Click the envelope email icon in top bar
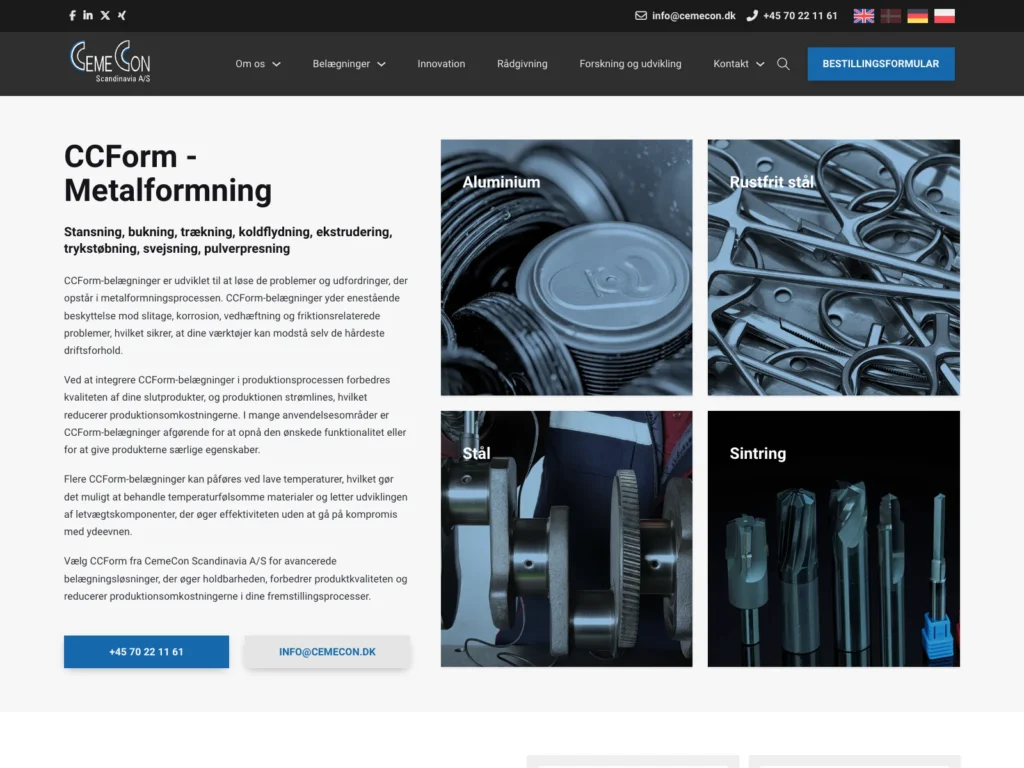This screenshot has height=768, width=1024. pos(641,16)
